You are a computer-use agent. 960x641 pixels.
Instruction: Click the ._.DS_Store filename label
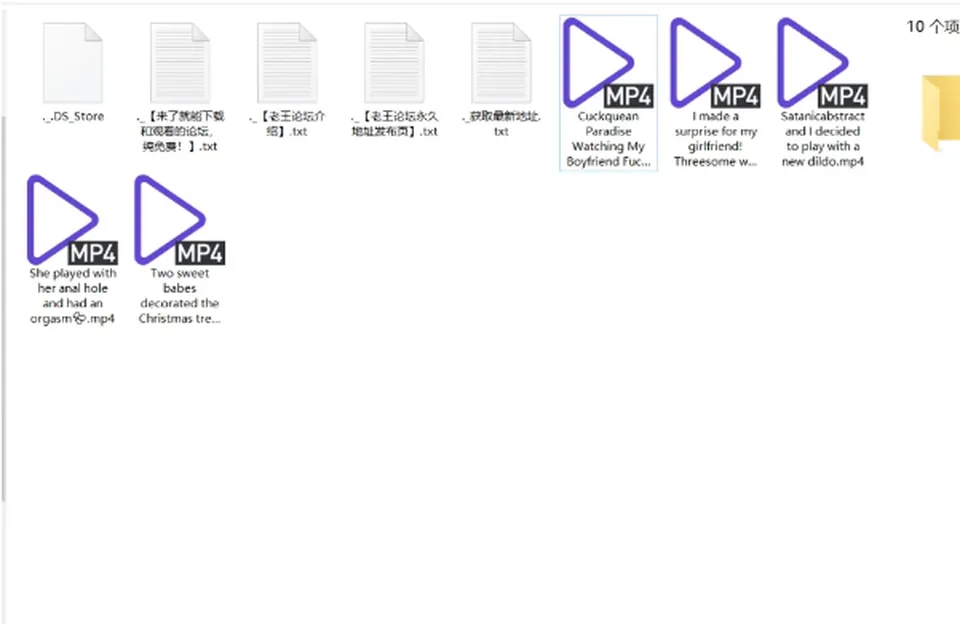[x=73, y=116]
